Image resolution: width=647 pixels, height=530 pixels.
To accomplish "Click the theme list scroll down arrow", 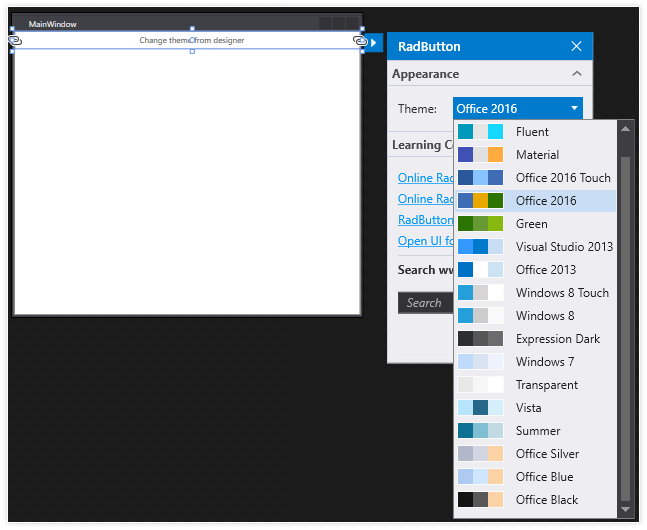I will point(625,510).
